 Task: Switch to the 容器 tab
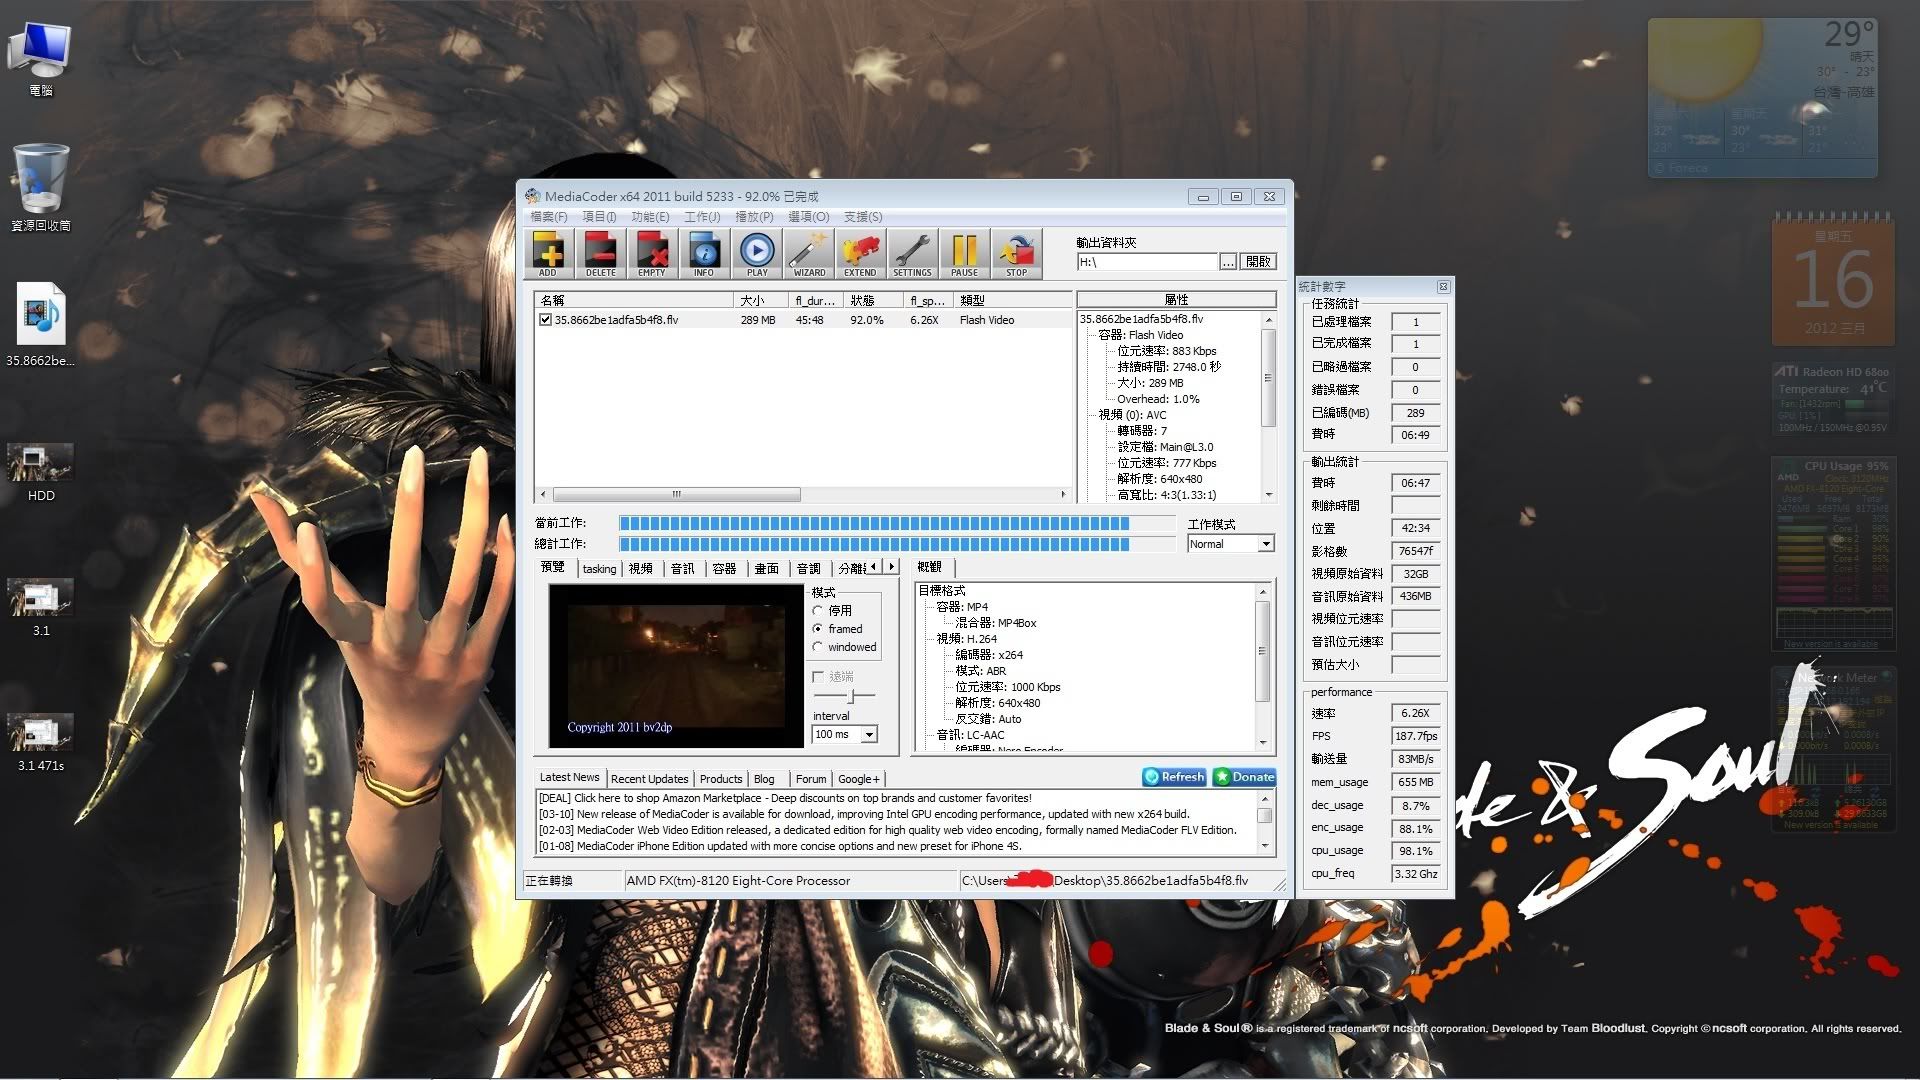(725, 569)
